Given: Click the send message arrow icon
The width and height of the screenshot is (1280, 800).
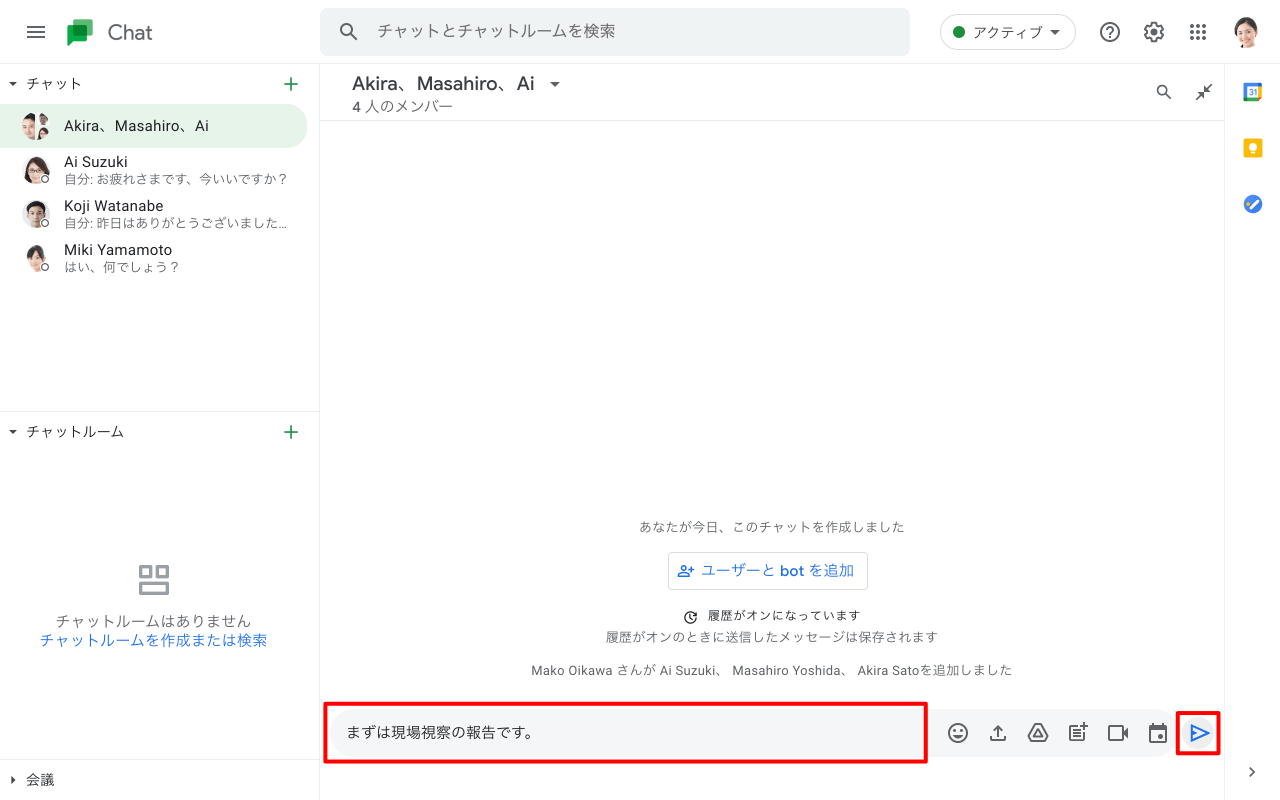Looking at the screenshot, I should click(x=1199, y=733).
